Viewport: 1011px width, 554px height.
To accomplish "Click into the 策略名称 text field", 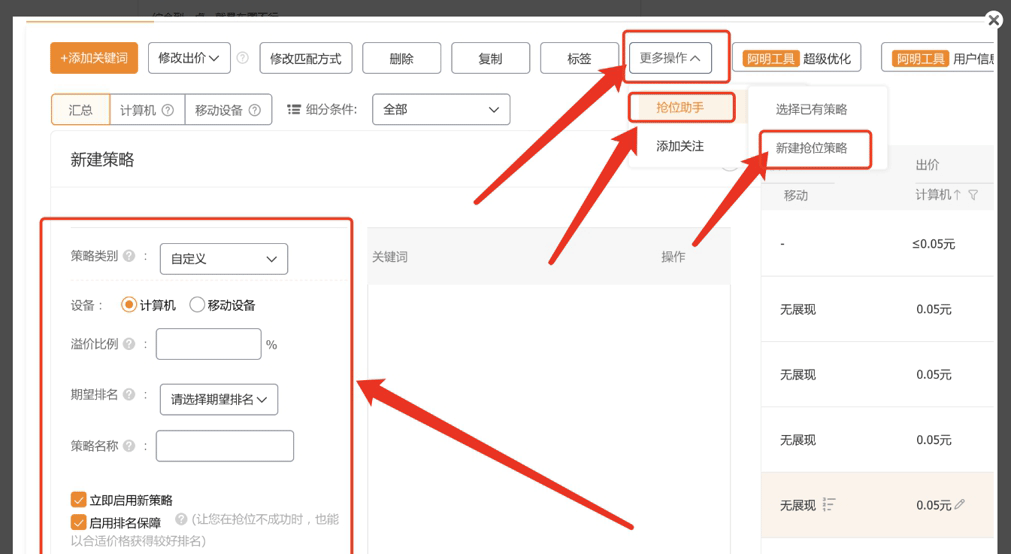I will click(x=225, y=446).
